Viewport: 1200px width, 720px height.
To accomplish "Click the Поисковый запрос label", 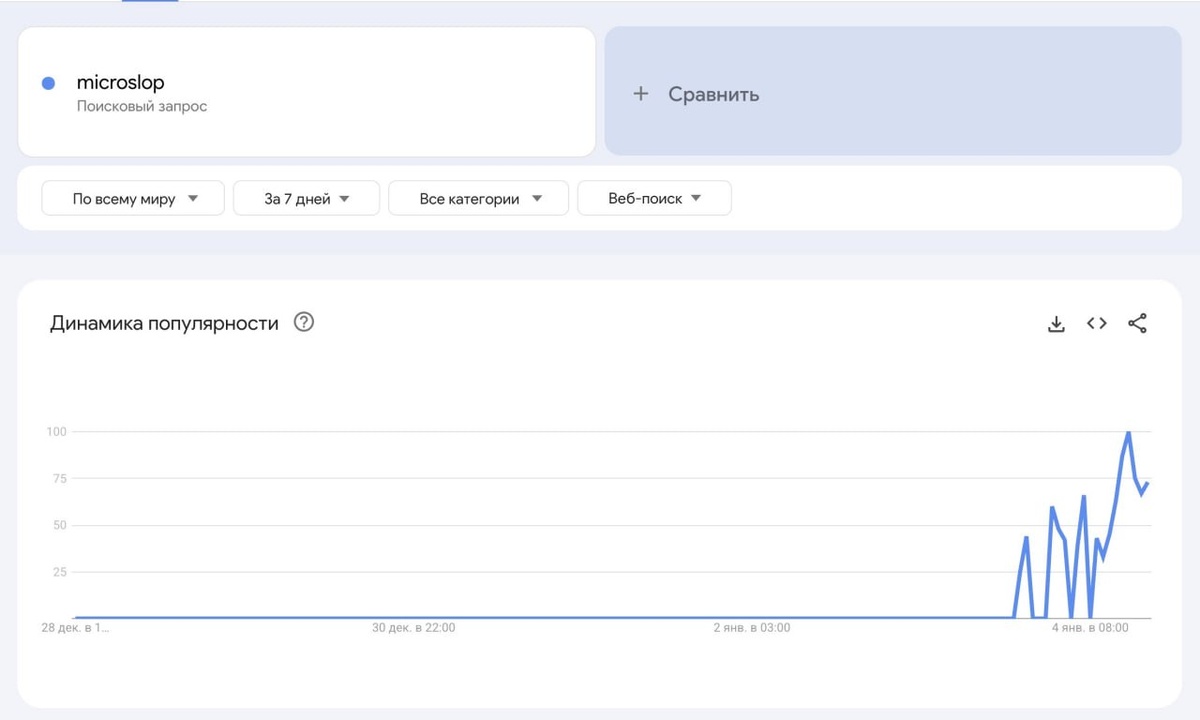I will [x=142, y=106].
